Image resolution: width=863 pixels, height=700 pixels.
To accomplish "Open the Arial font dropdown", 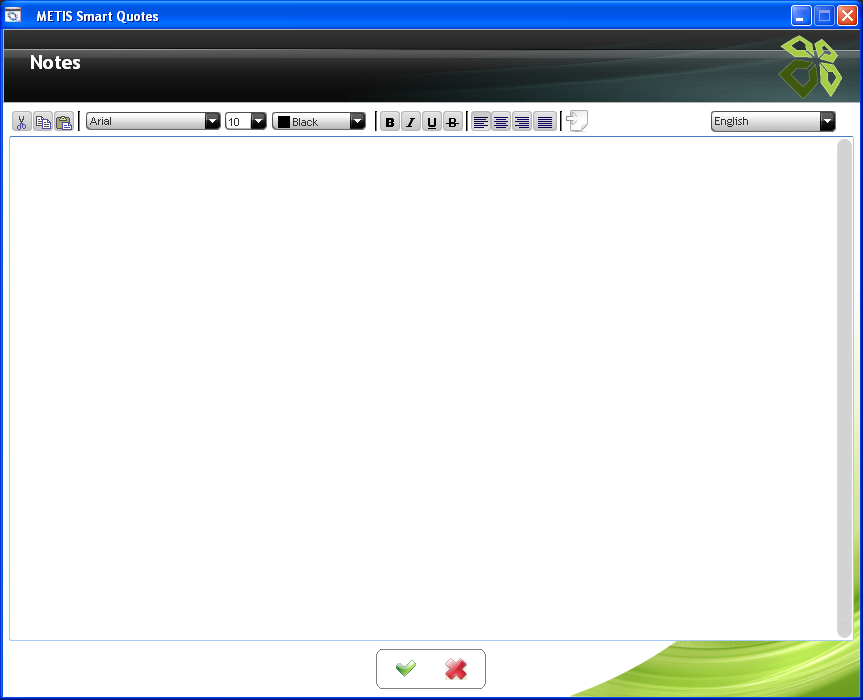I will coord(153,121).
